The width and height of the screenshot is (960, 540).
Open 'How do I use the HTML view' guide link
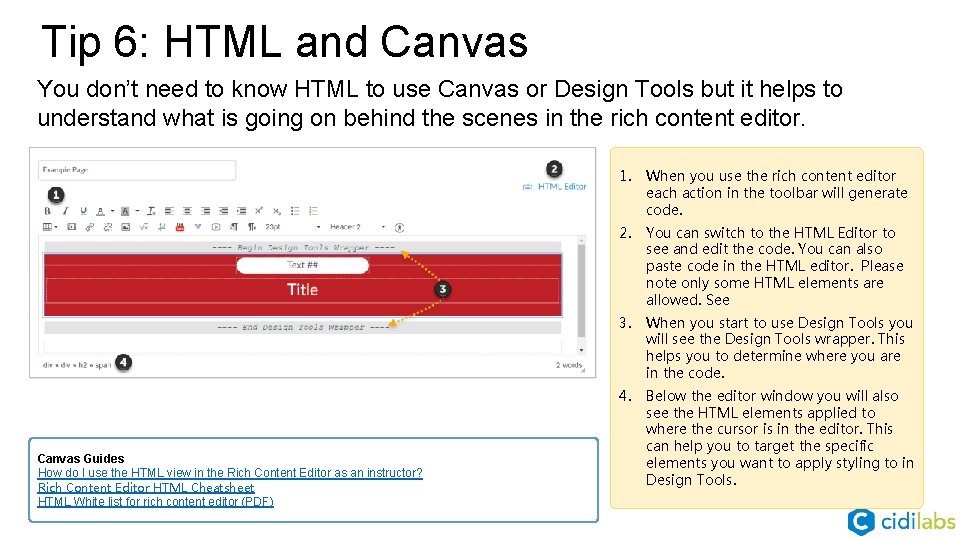[x=230, y=473]
